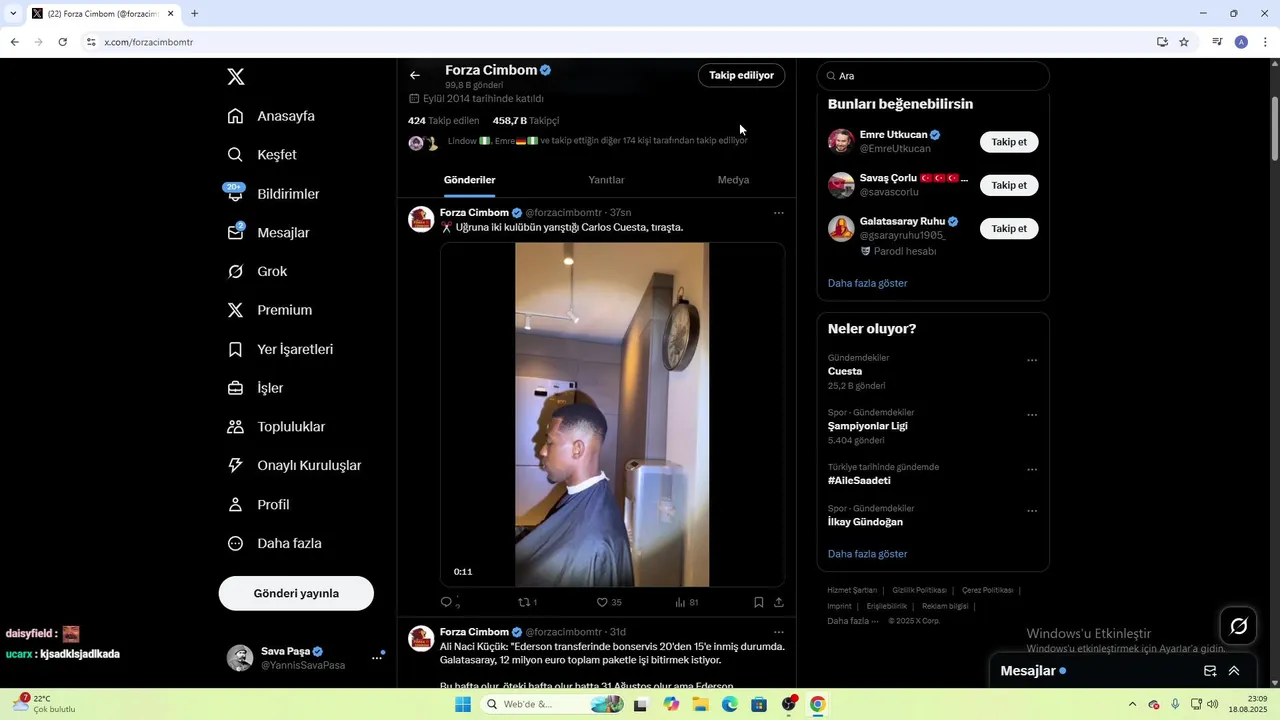Follow Galatasaray Ruhu
This screenshot has height=720, width=1280.
point(1009,228)
